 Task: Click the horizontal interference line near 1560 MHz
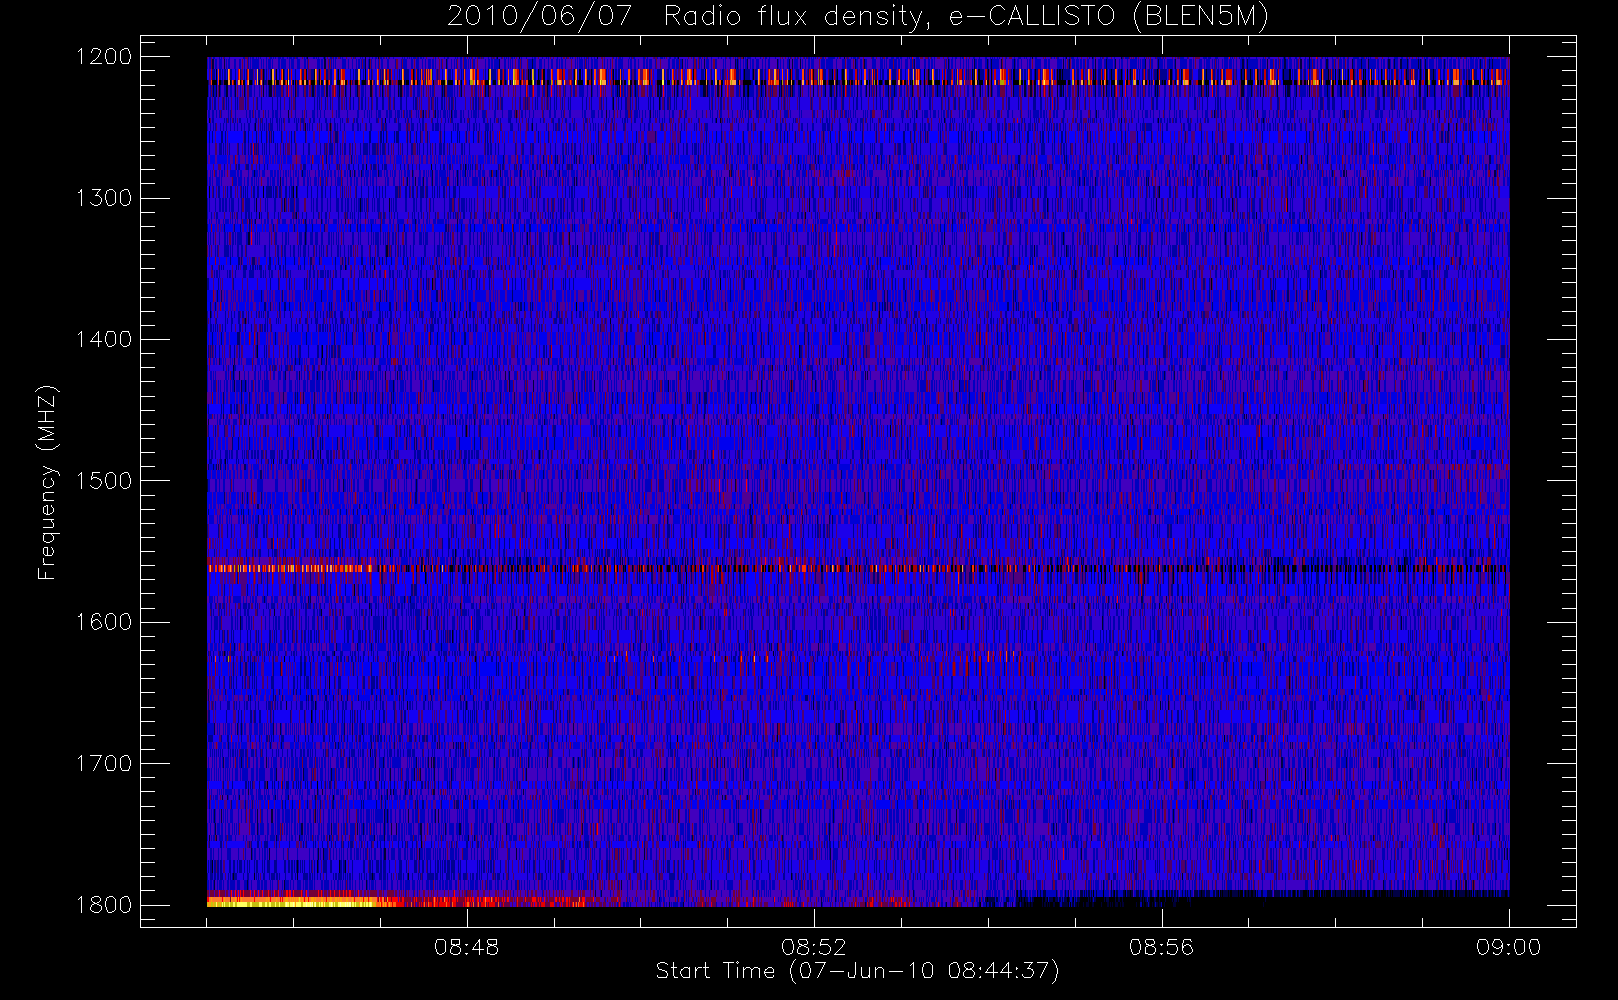[x=857, y=568]
